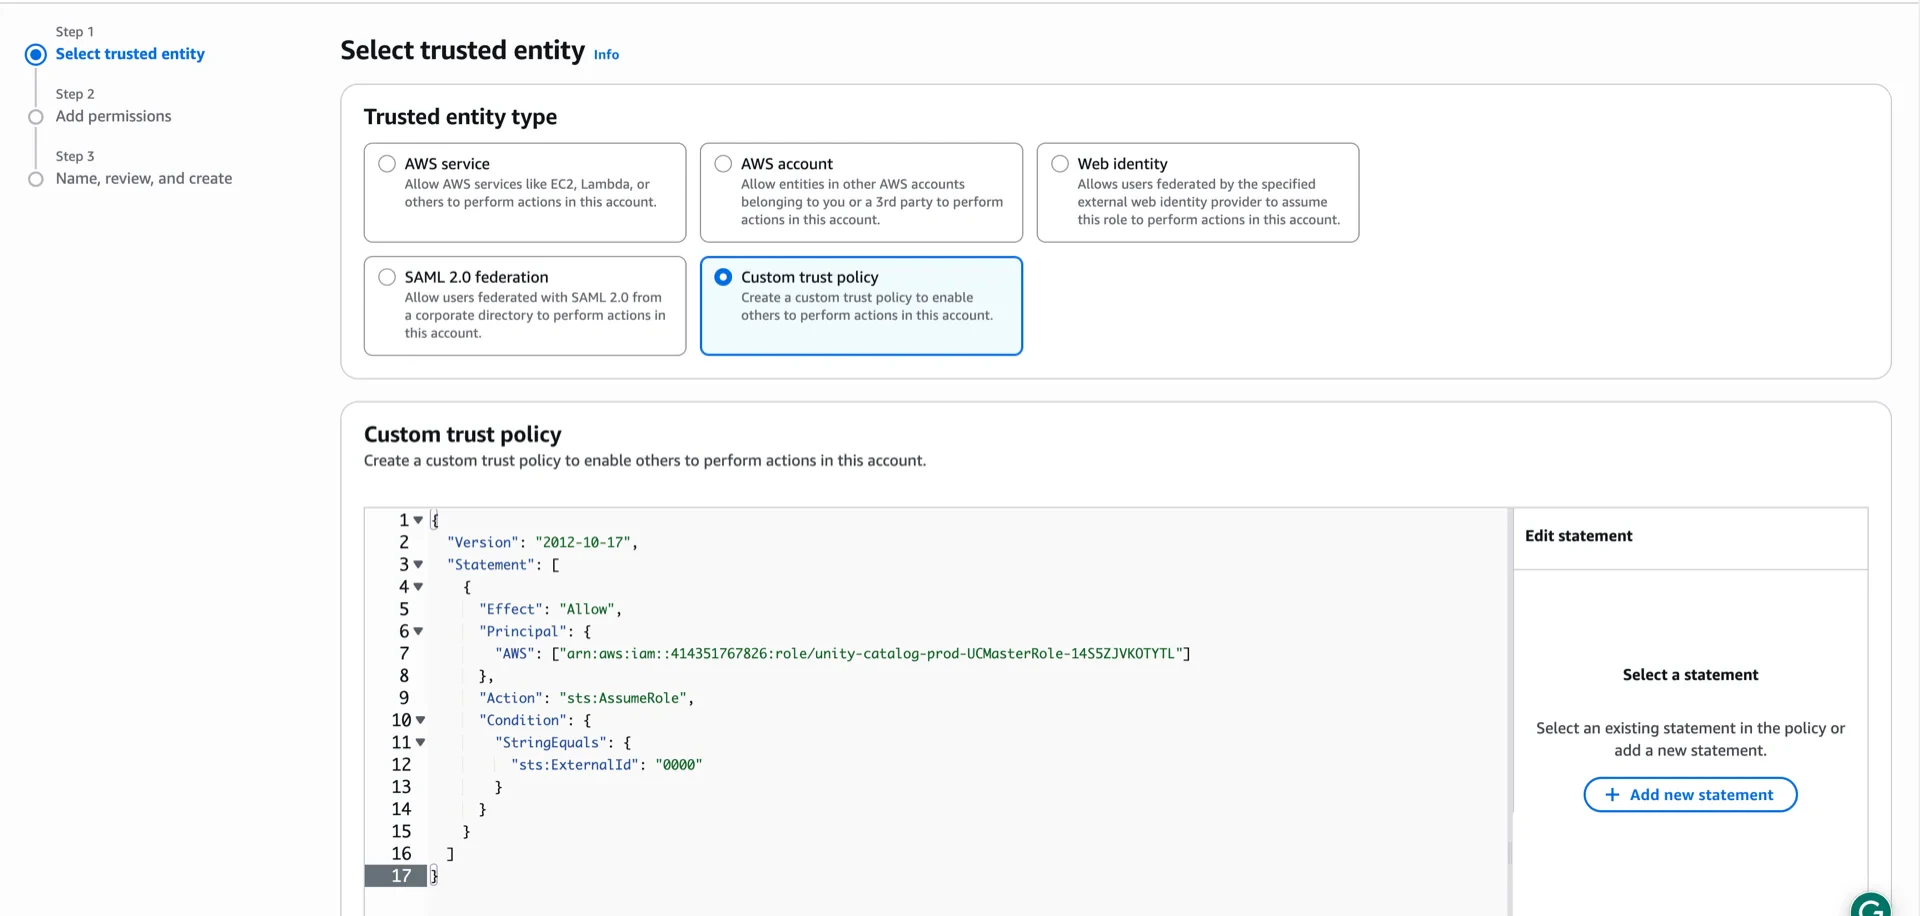Go to Step 1 Select trusted entity
The image size is (1920, 916).
130,54
